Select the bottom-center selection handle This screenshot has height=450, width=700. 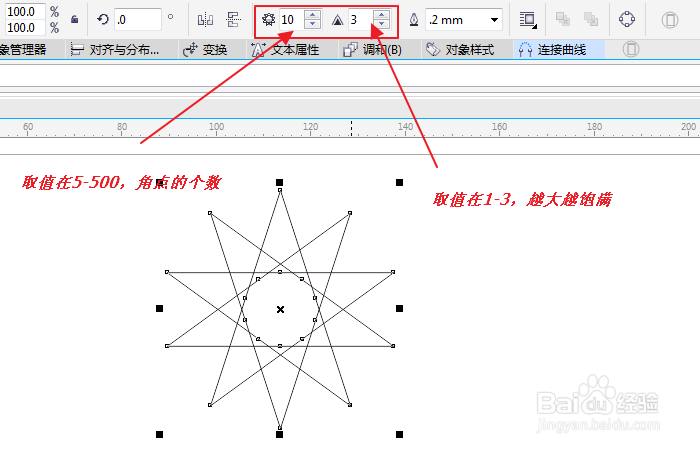[x=279, y=434]
